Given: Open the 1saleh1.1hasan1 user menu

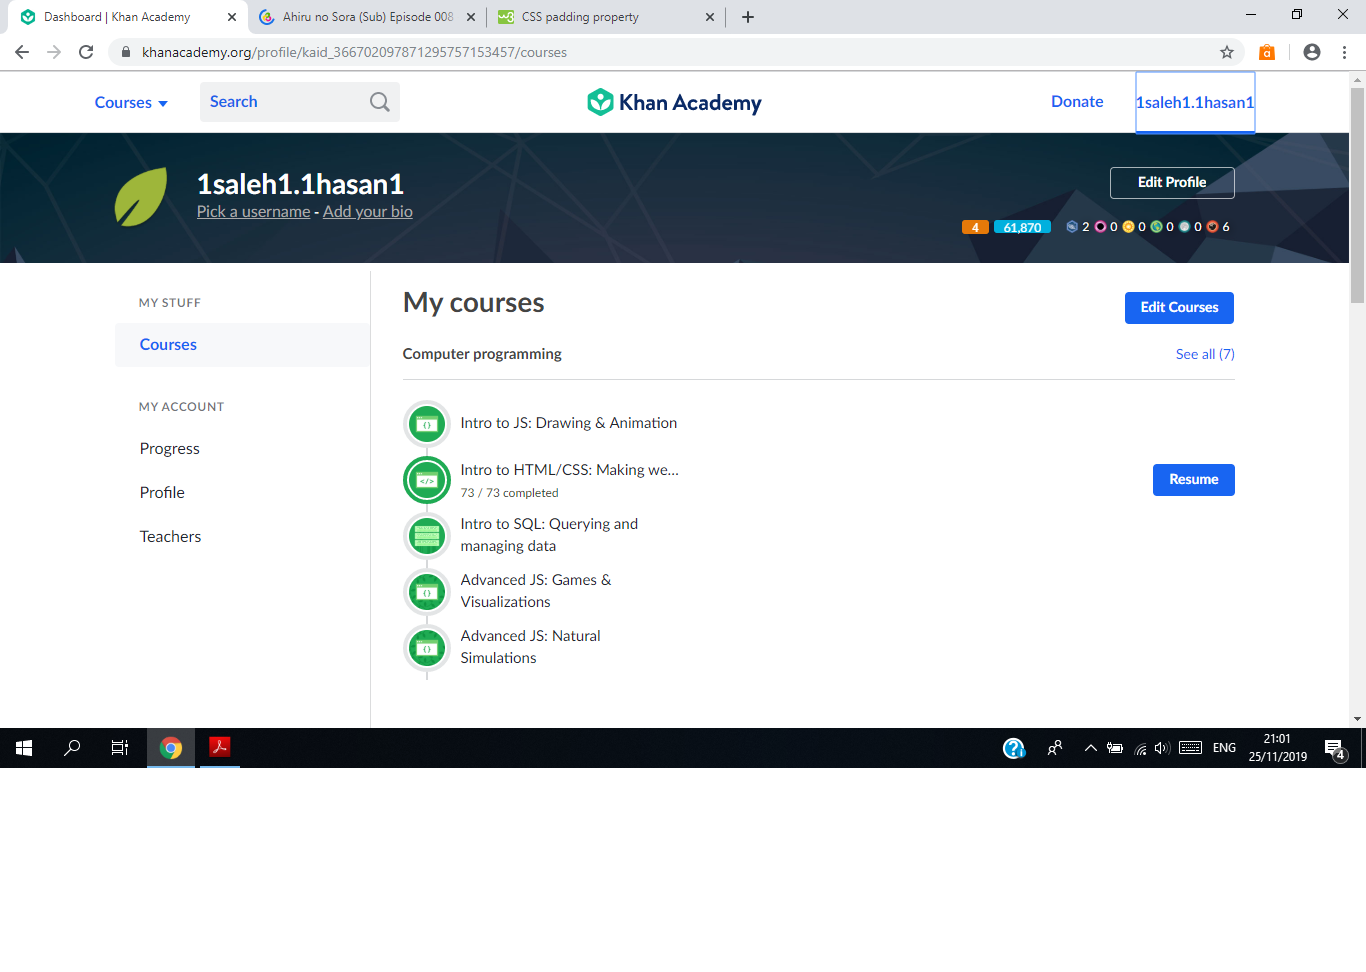Looking at the screenshot, I should tap(1195, 102).
